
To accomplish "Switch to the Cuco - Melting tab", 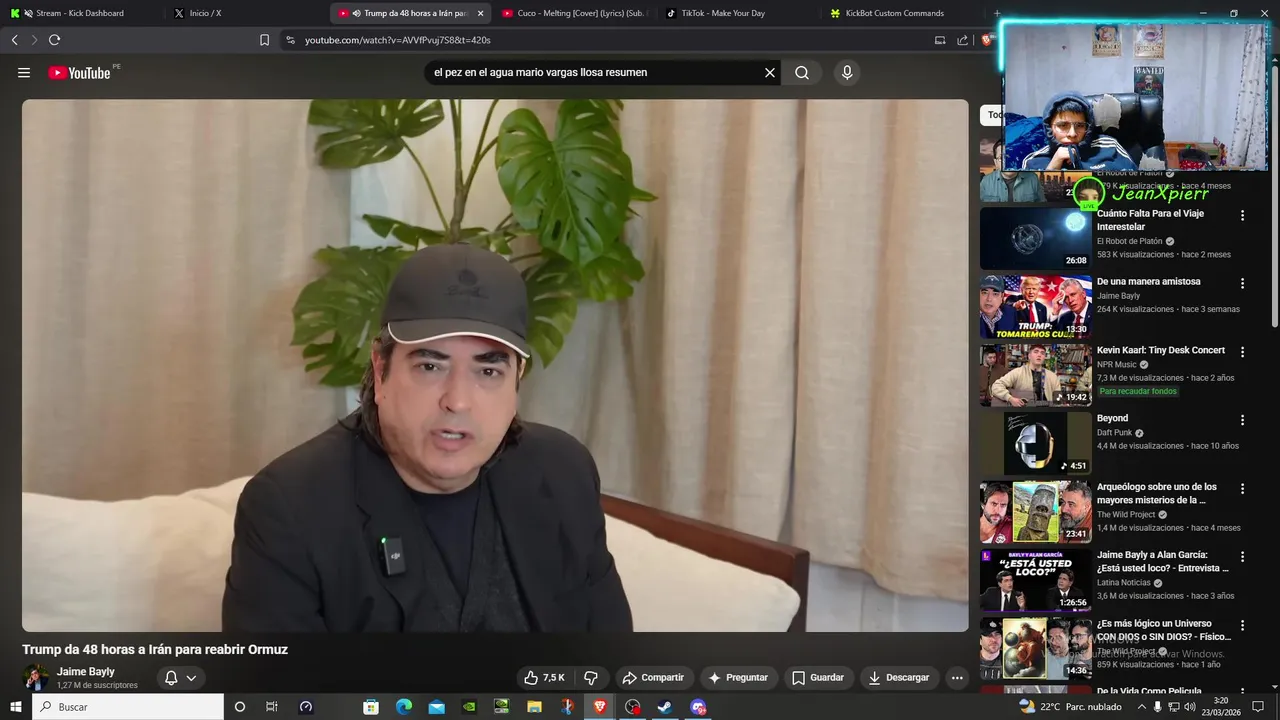I will (x=574, y=13).
